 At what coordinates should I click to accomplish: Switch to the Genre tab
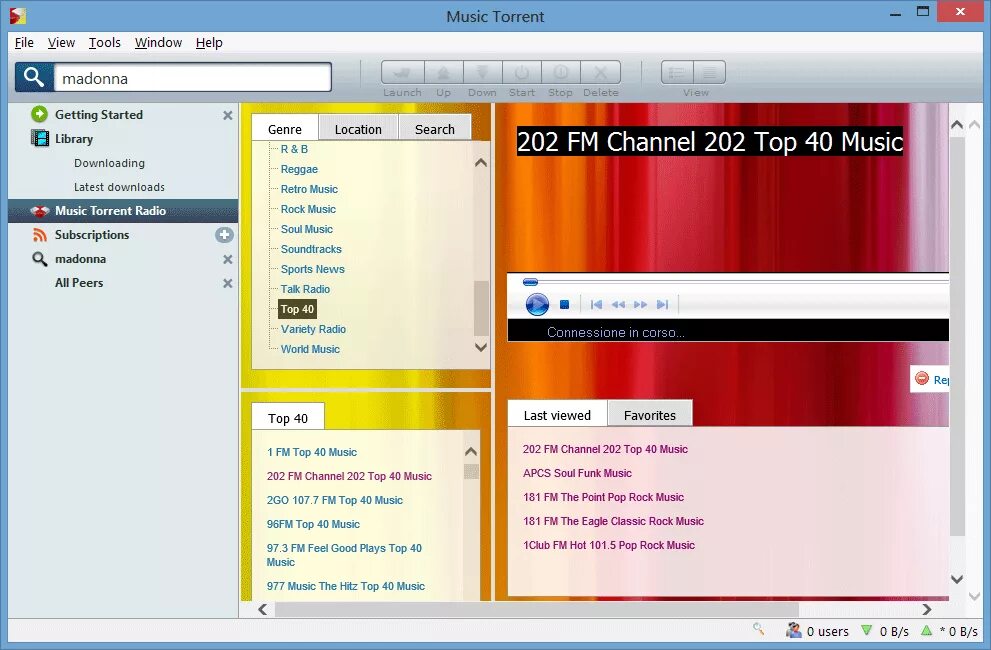(x=285, y=128)
